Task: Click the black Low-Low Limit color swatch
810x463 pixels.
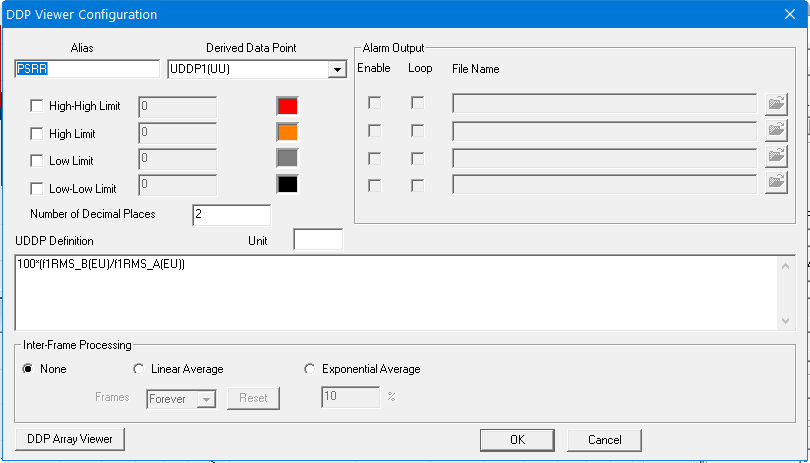Action: [x=287, y=184]
